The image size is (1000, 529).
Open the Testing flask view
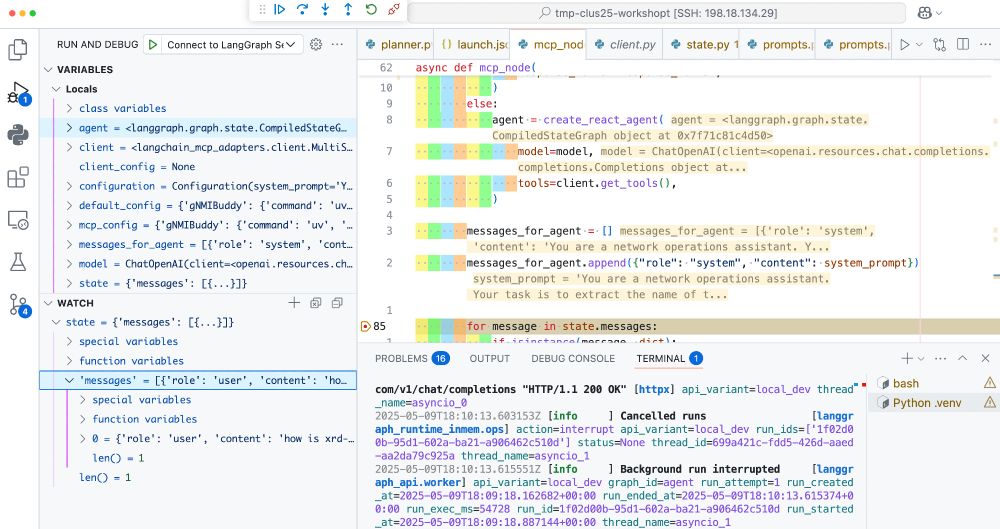tap(18, 262)
